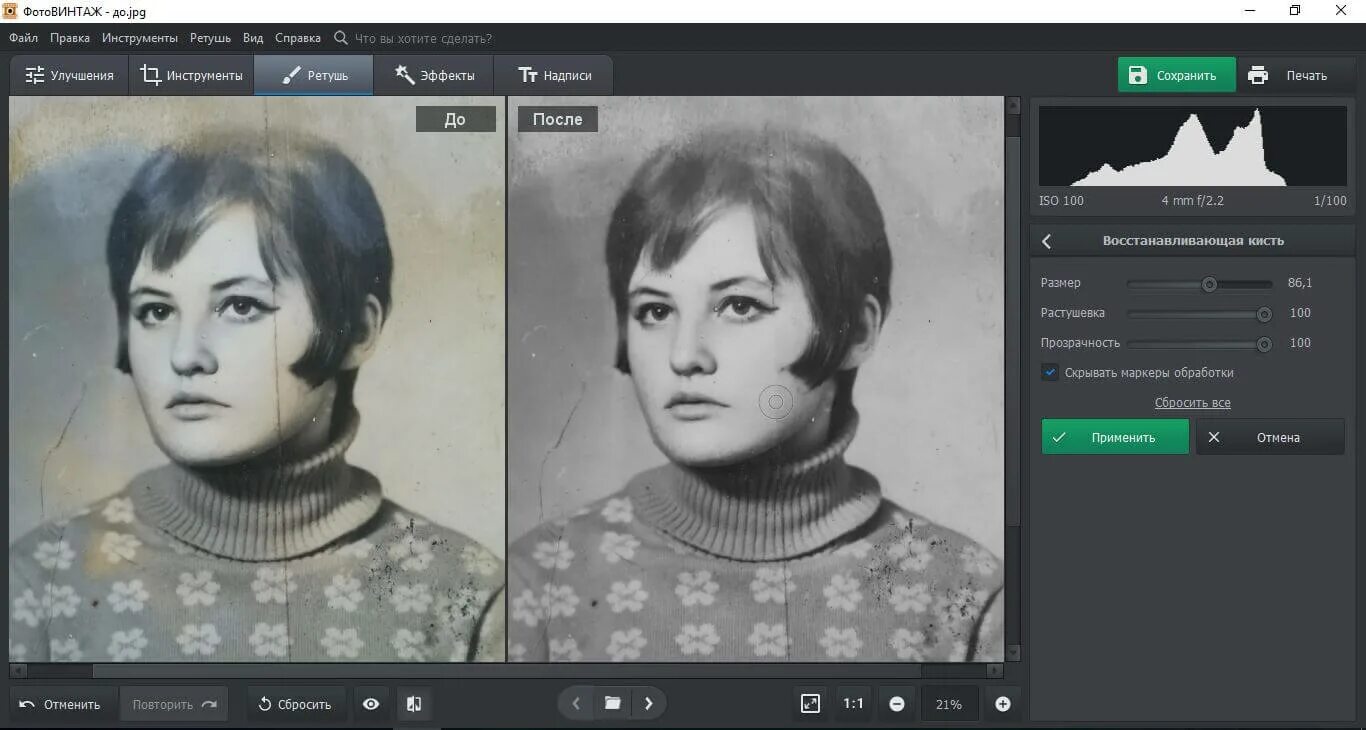Image resolution: width=1366 pixels, height=730 pixels.
Task: Uncheck Скрывать маркеры обработки checkbox
Action: pos(1050,372)
